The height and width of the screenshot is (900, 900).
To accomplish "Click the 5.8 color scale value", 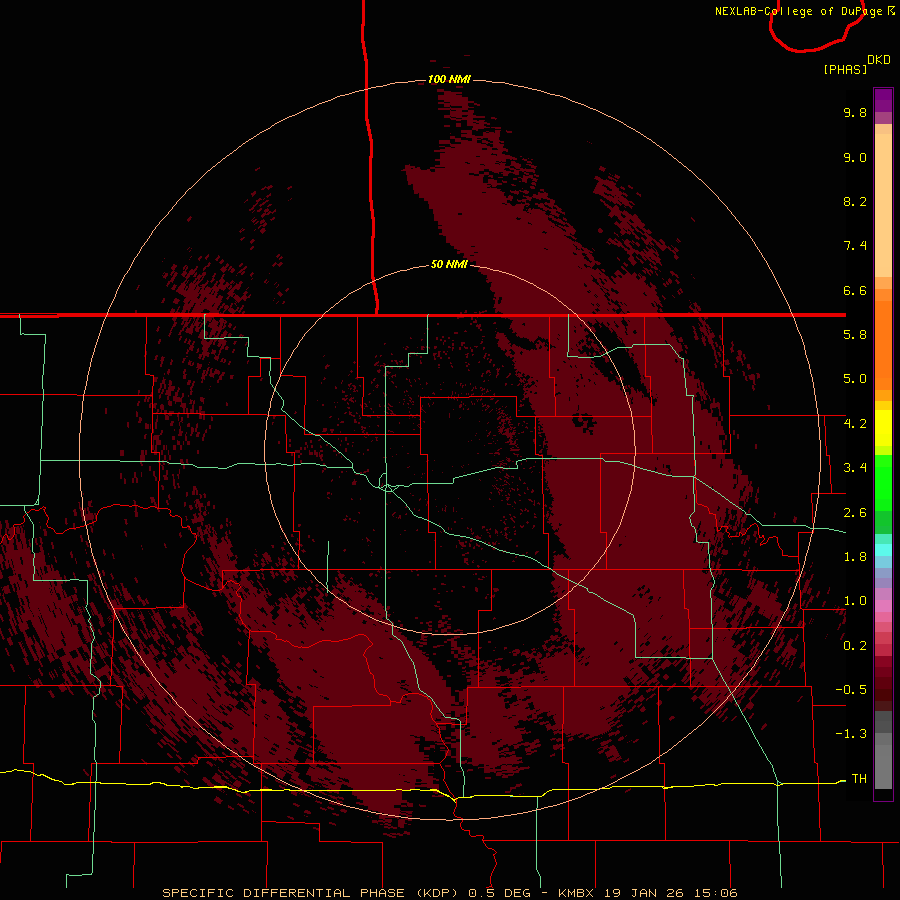I will click(x=855, y=335).
